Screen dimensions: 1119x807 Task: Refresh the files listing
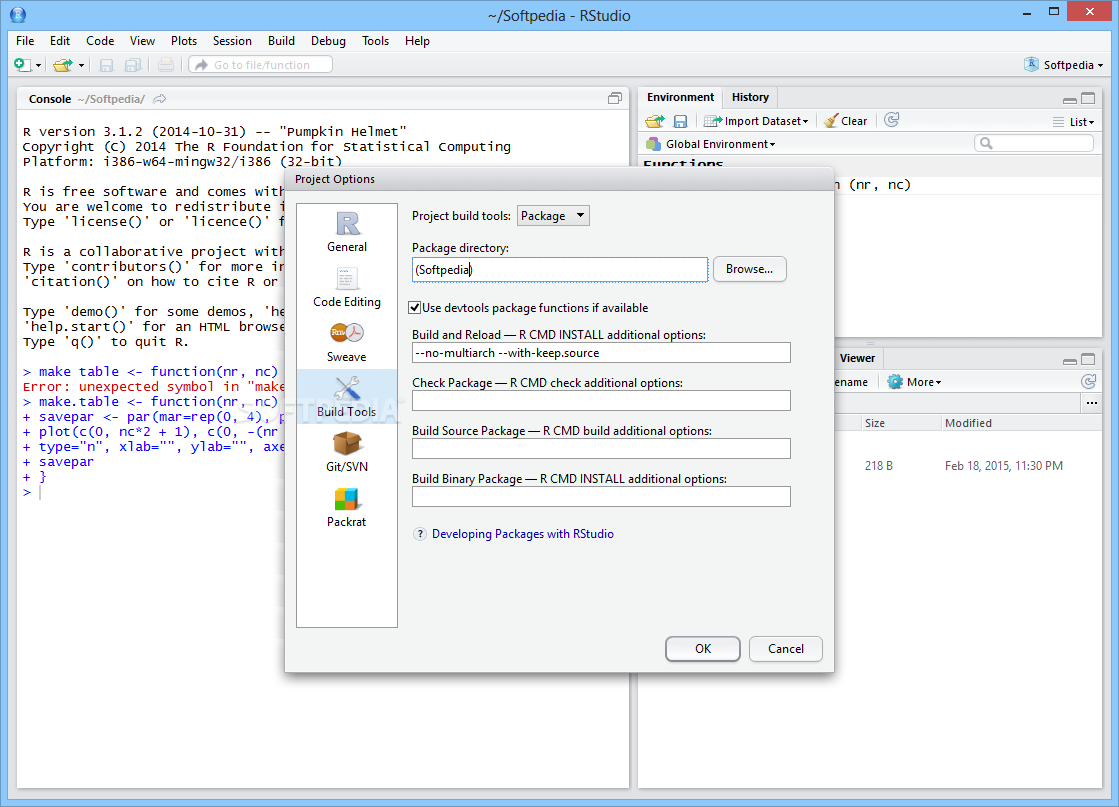pos(1088,382)
